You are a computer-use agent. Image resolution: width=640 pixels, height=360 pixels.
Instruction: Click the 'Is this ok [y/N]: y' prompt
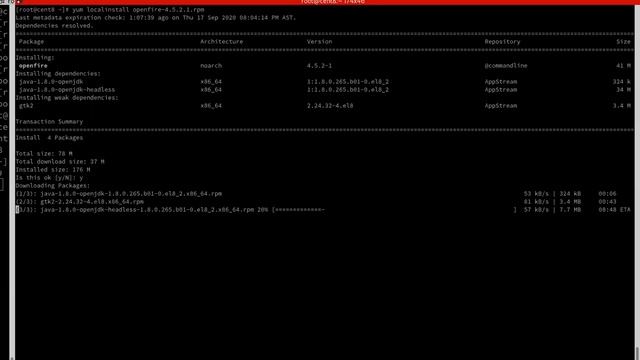coord(49,178)
